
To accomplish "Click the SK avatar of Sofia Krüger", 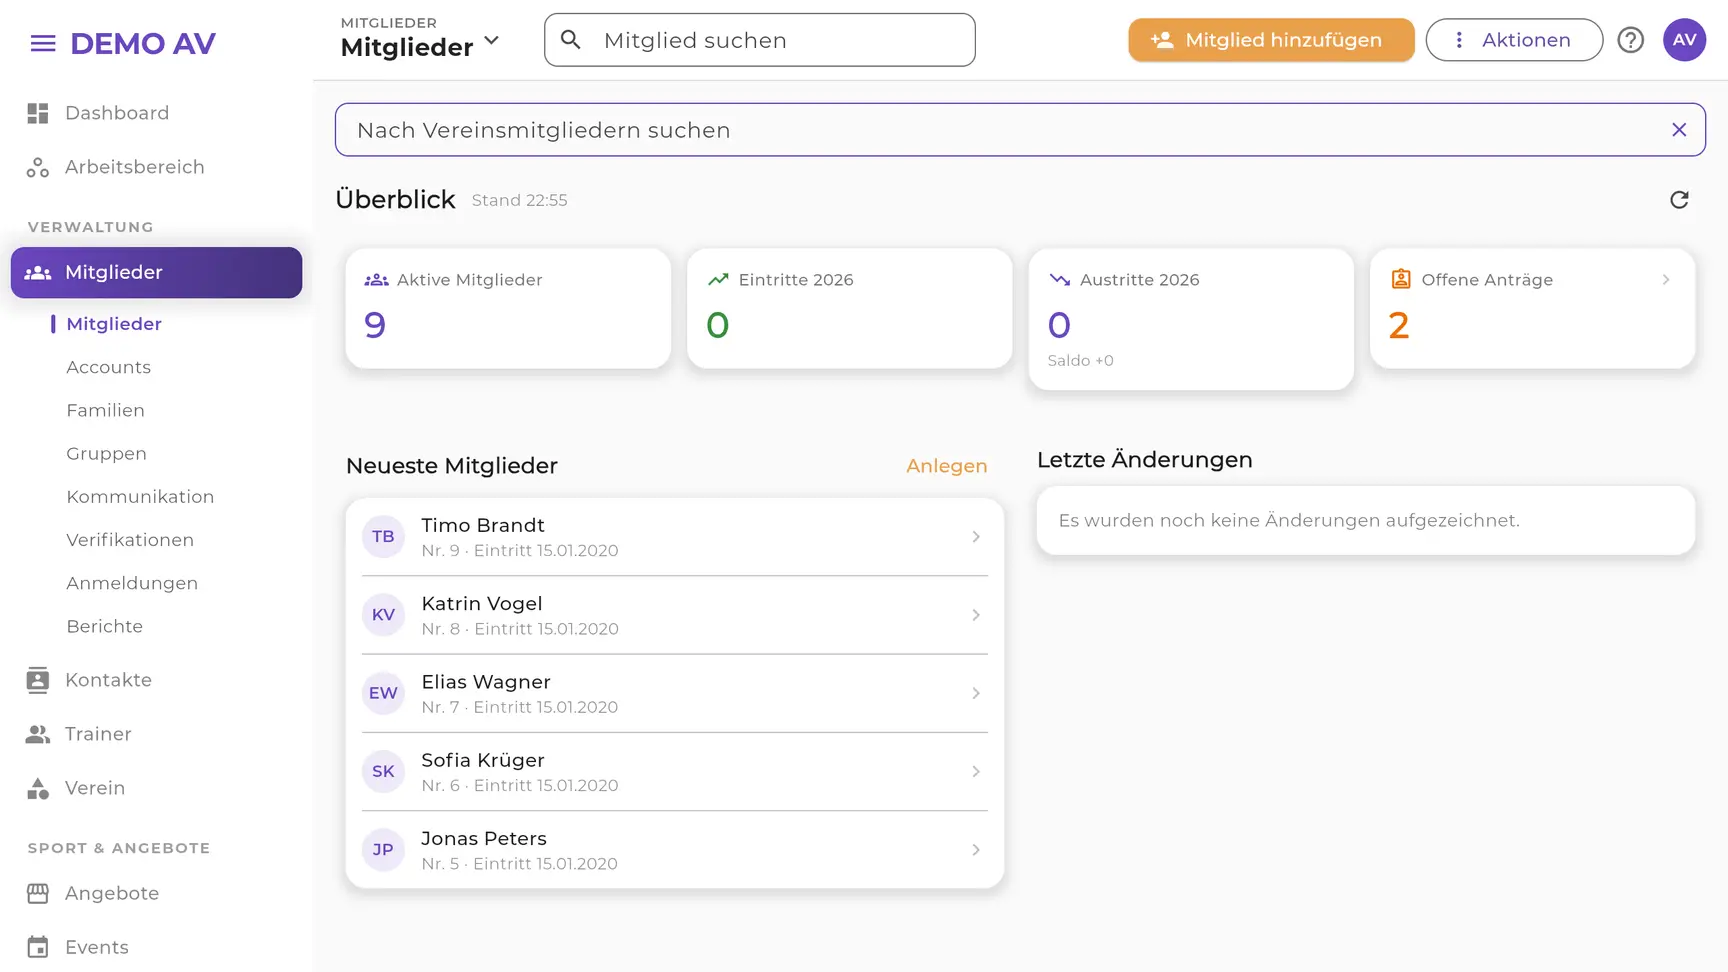I will [x=383, y=771].
